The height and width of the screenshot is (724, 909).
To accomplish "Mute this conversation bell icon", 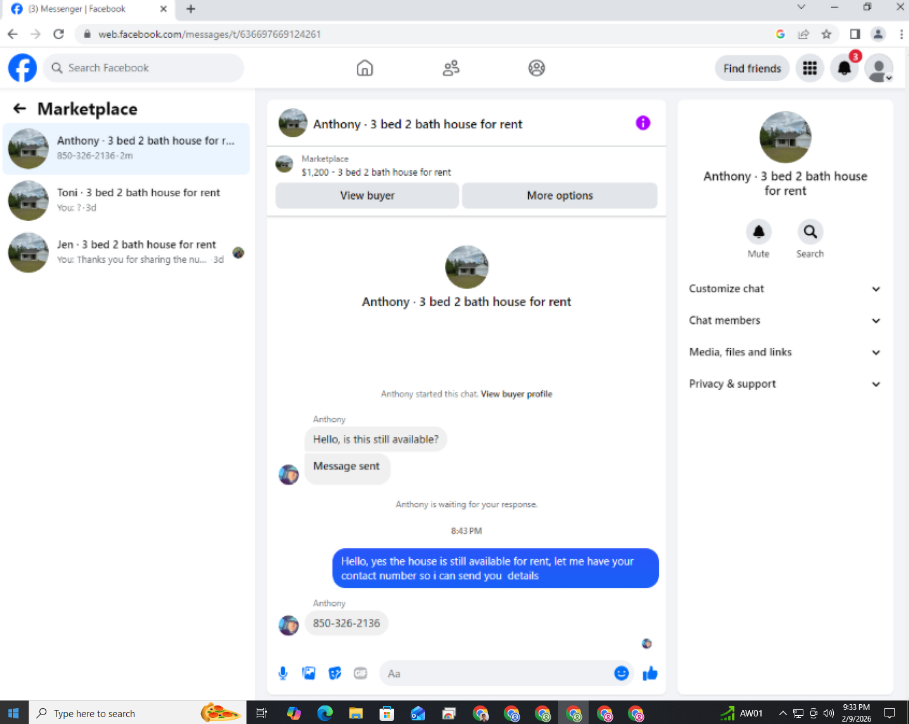I will [758, 232].
